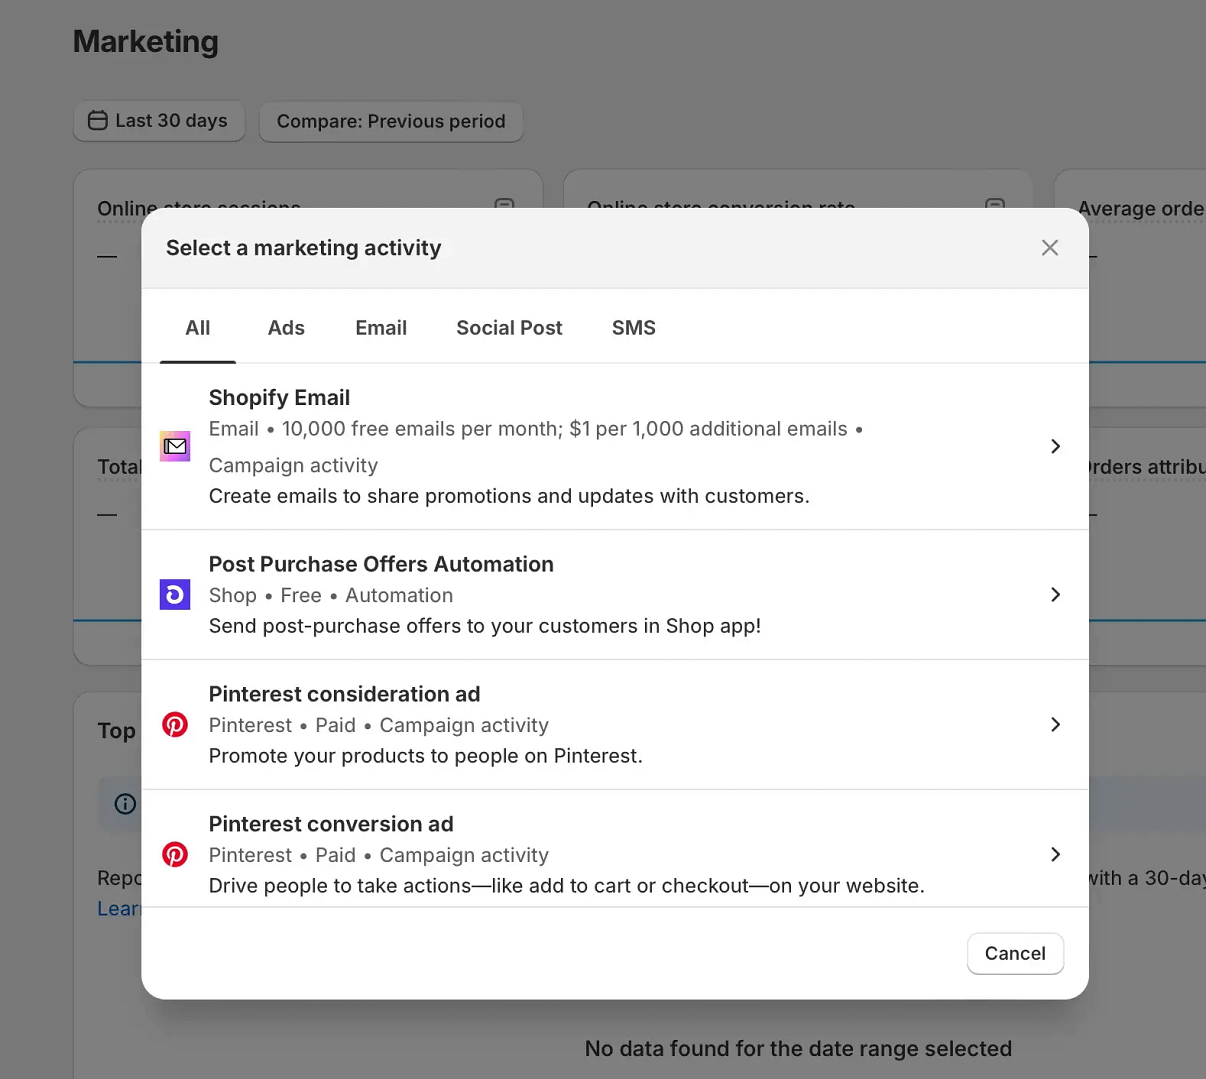Open Shopify Email via its chevron
The image size is (1206, 1079).
click(x=1055, y=446)
